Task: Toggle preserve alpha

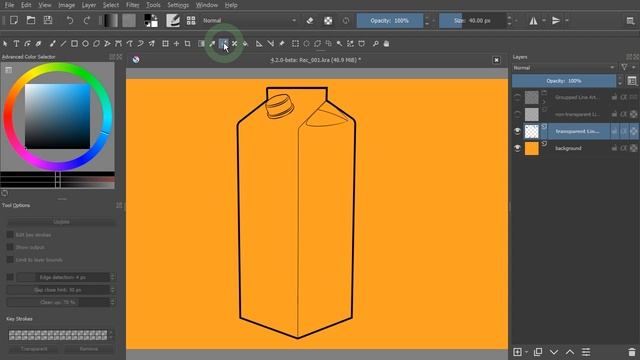Action: [x=328, y=20]
